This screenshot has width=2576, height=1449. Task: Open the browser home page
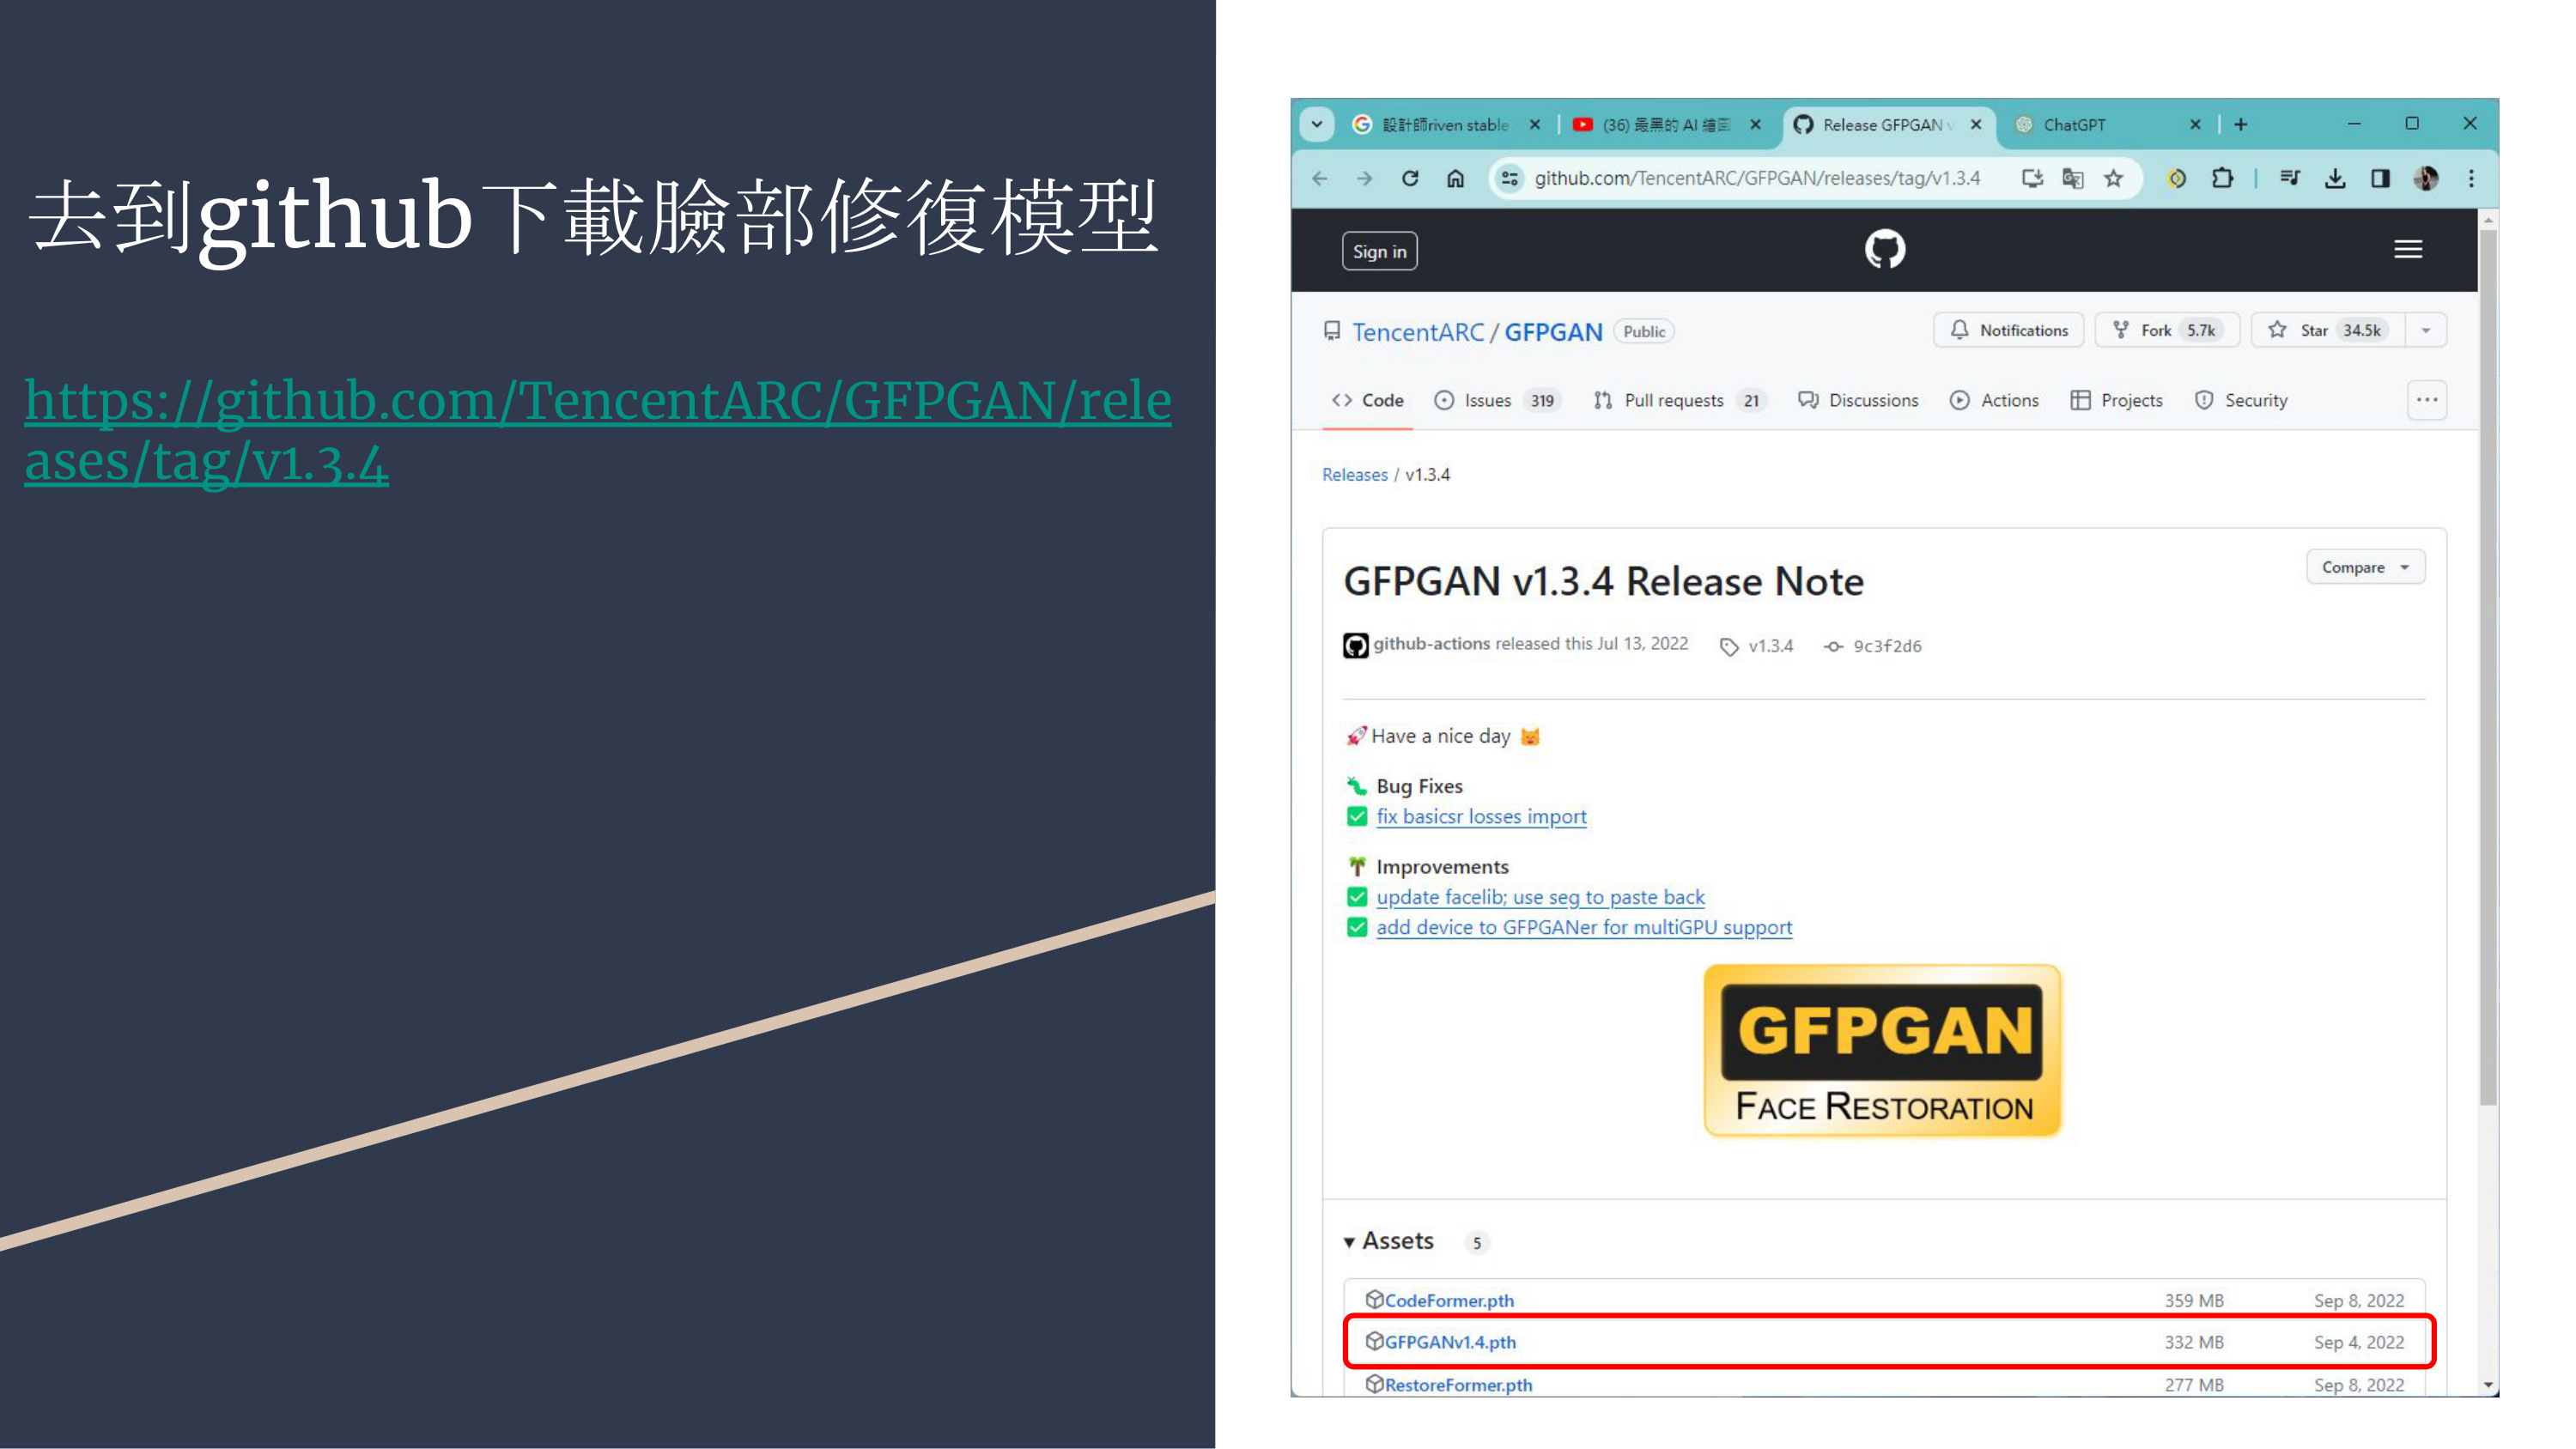click(1455, 178)
